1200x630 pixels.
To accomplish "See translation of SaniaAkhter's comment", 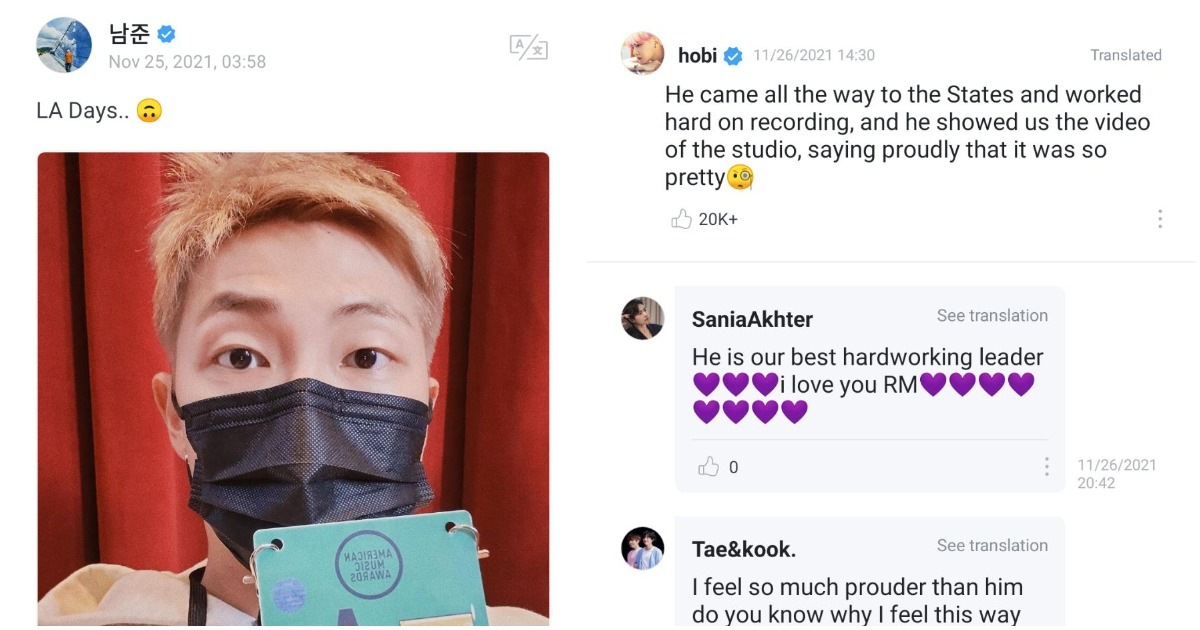I will (x=992, y=316).
